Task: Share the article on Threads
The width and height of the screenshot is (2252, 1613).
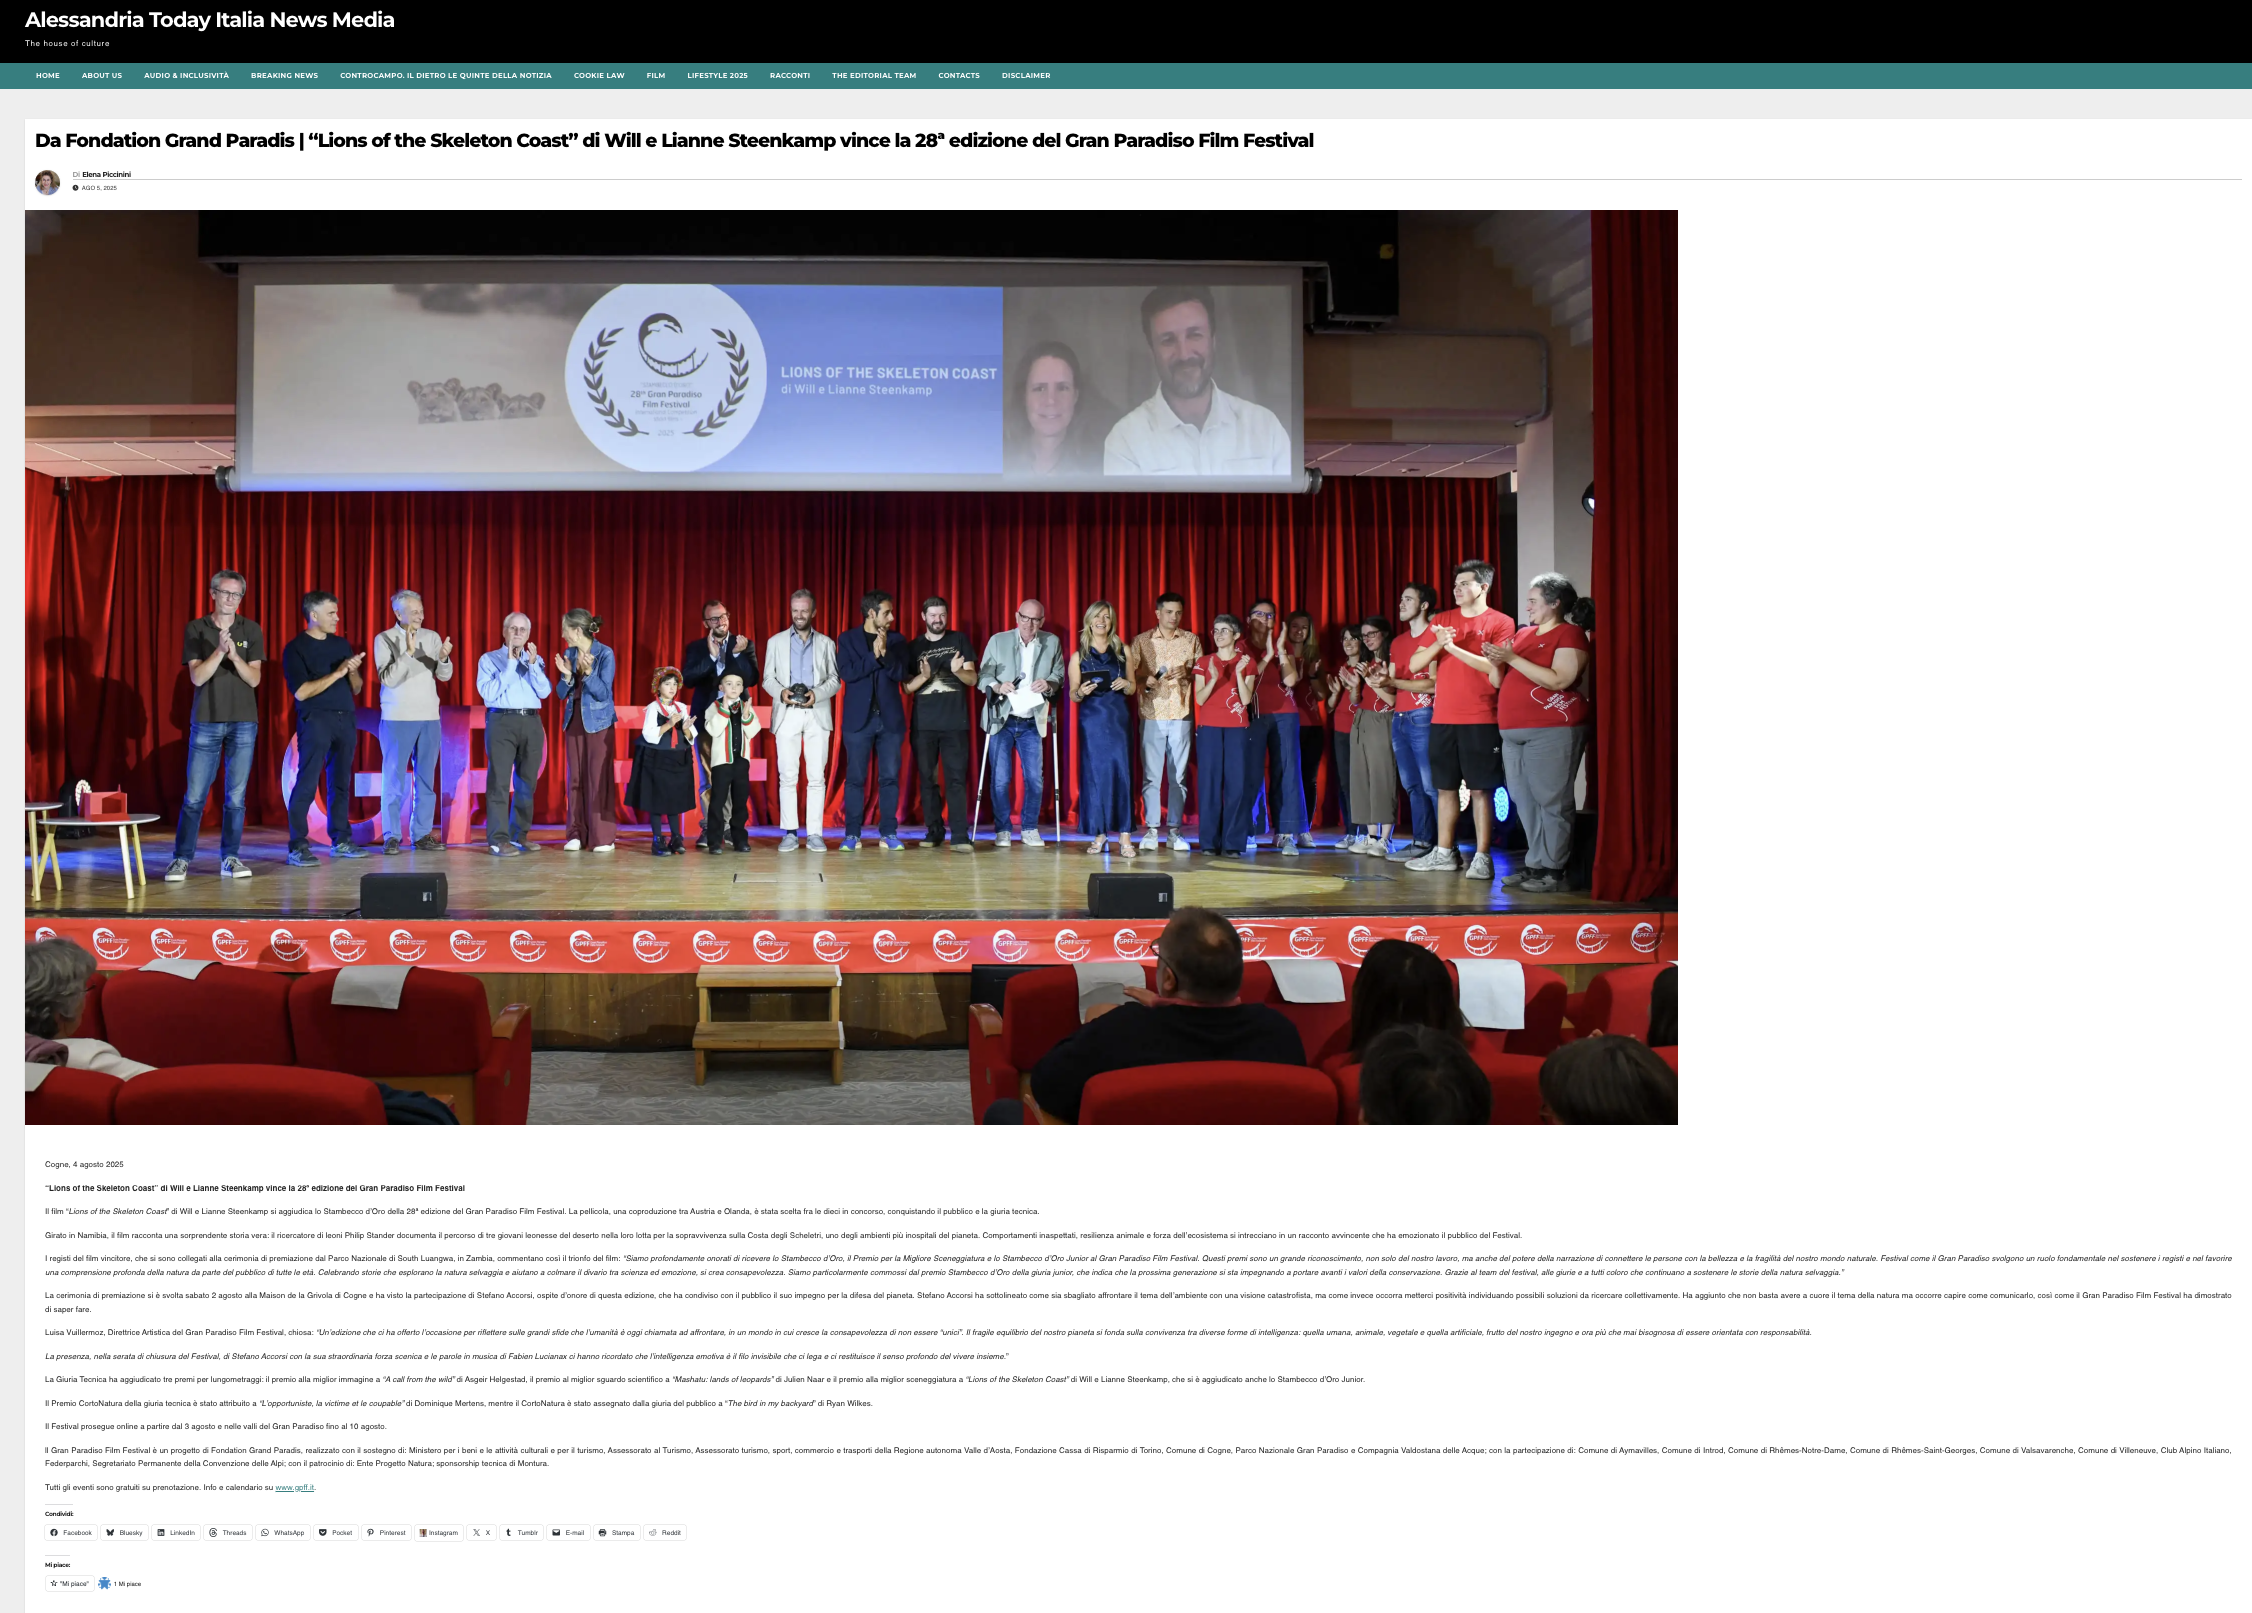Action: 228,1532
